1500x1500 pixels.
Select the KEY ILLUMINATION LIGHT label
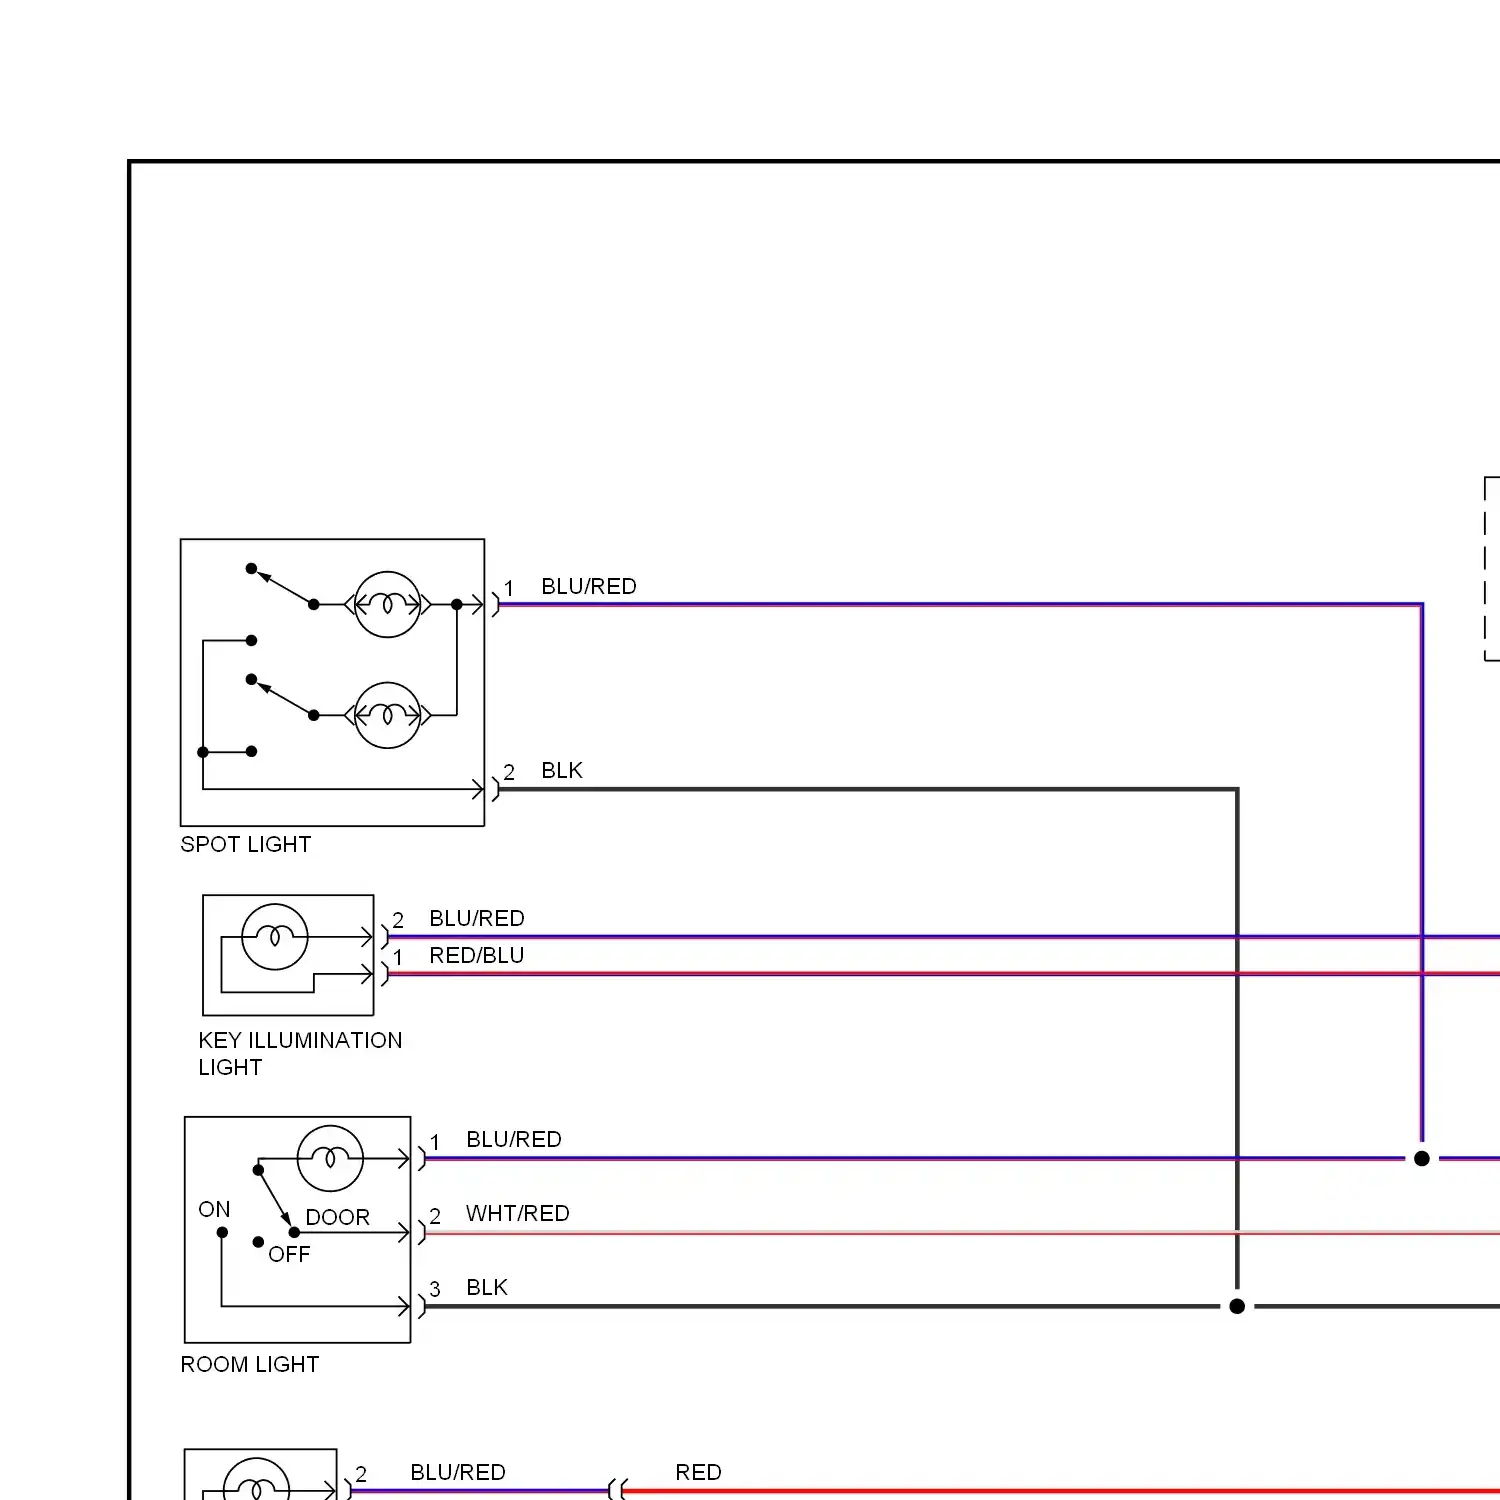point(300,1053)
